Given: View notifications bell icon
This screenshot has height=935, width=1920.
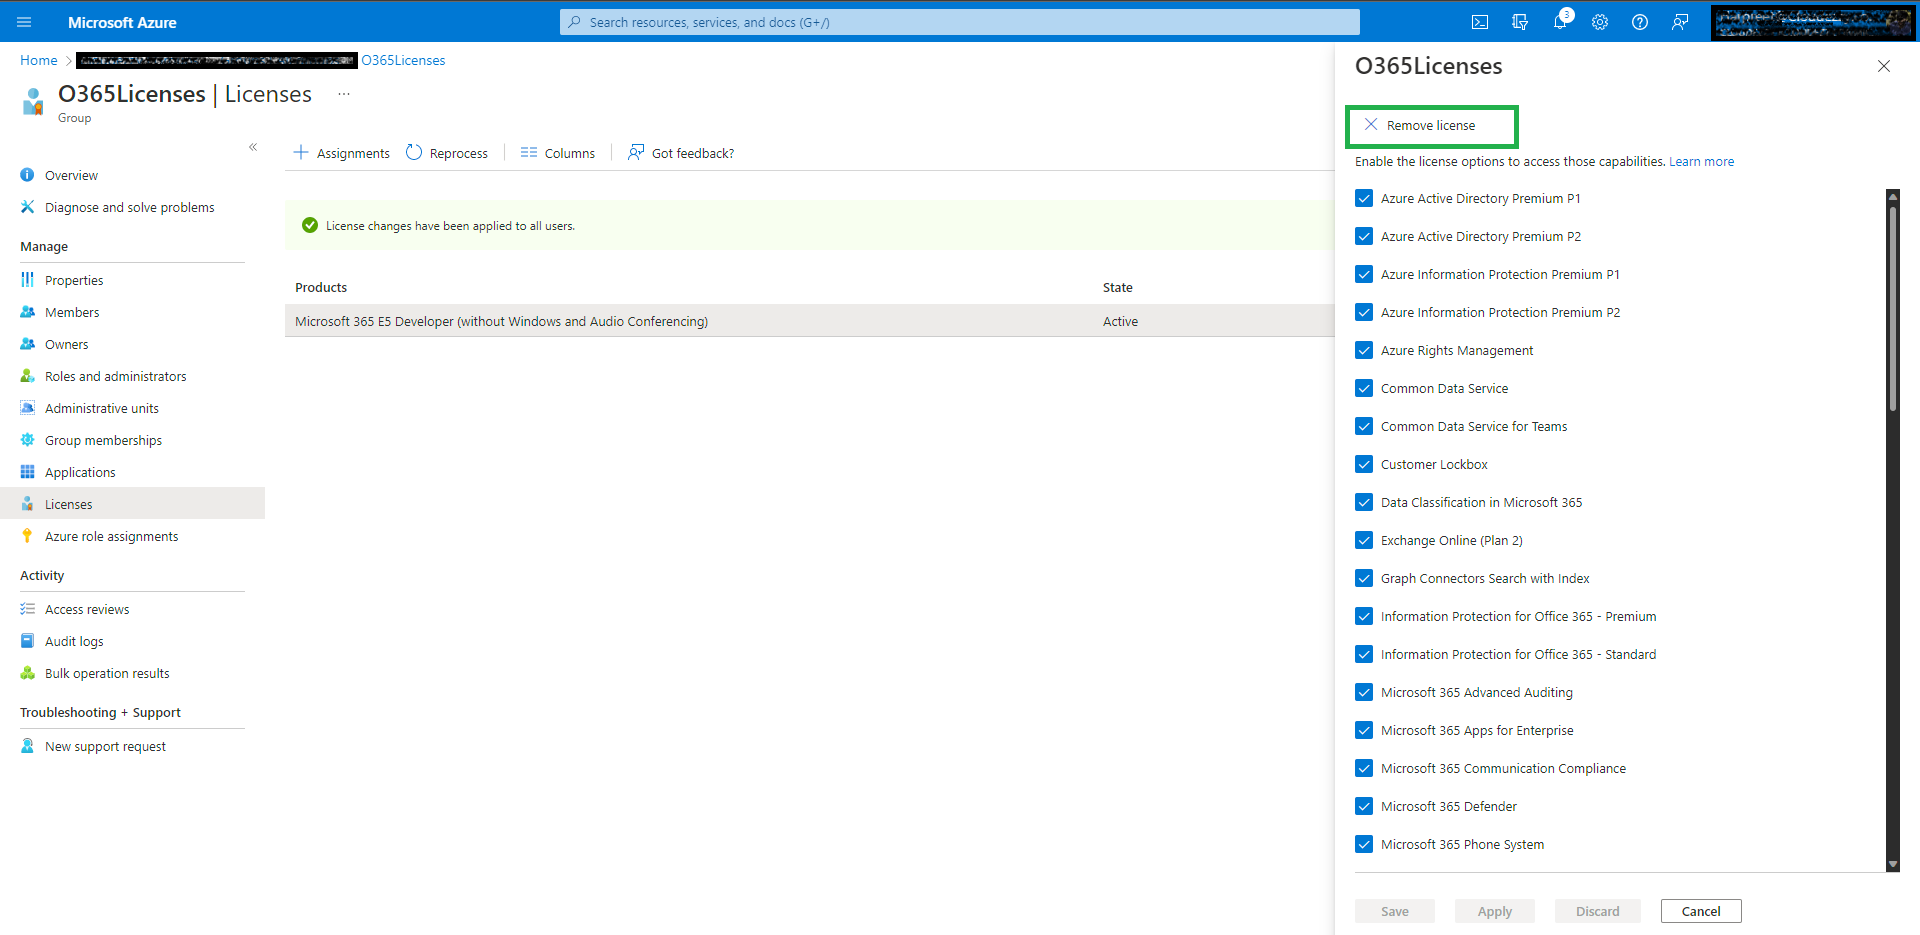Looking at the screenshot, I should click(x=1560, y=22).
